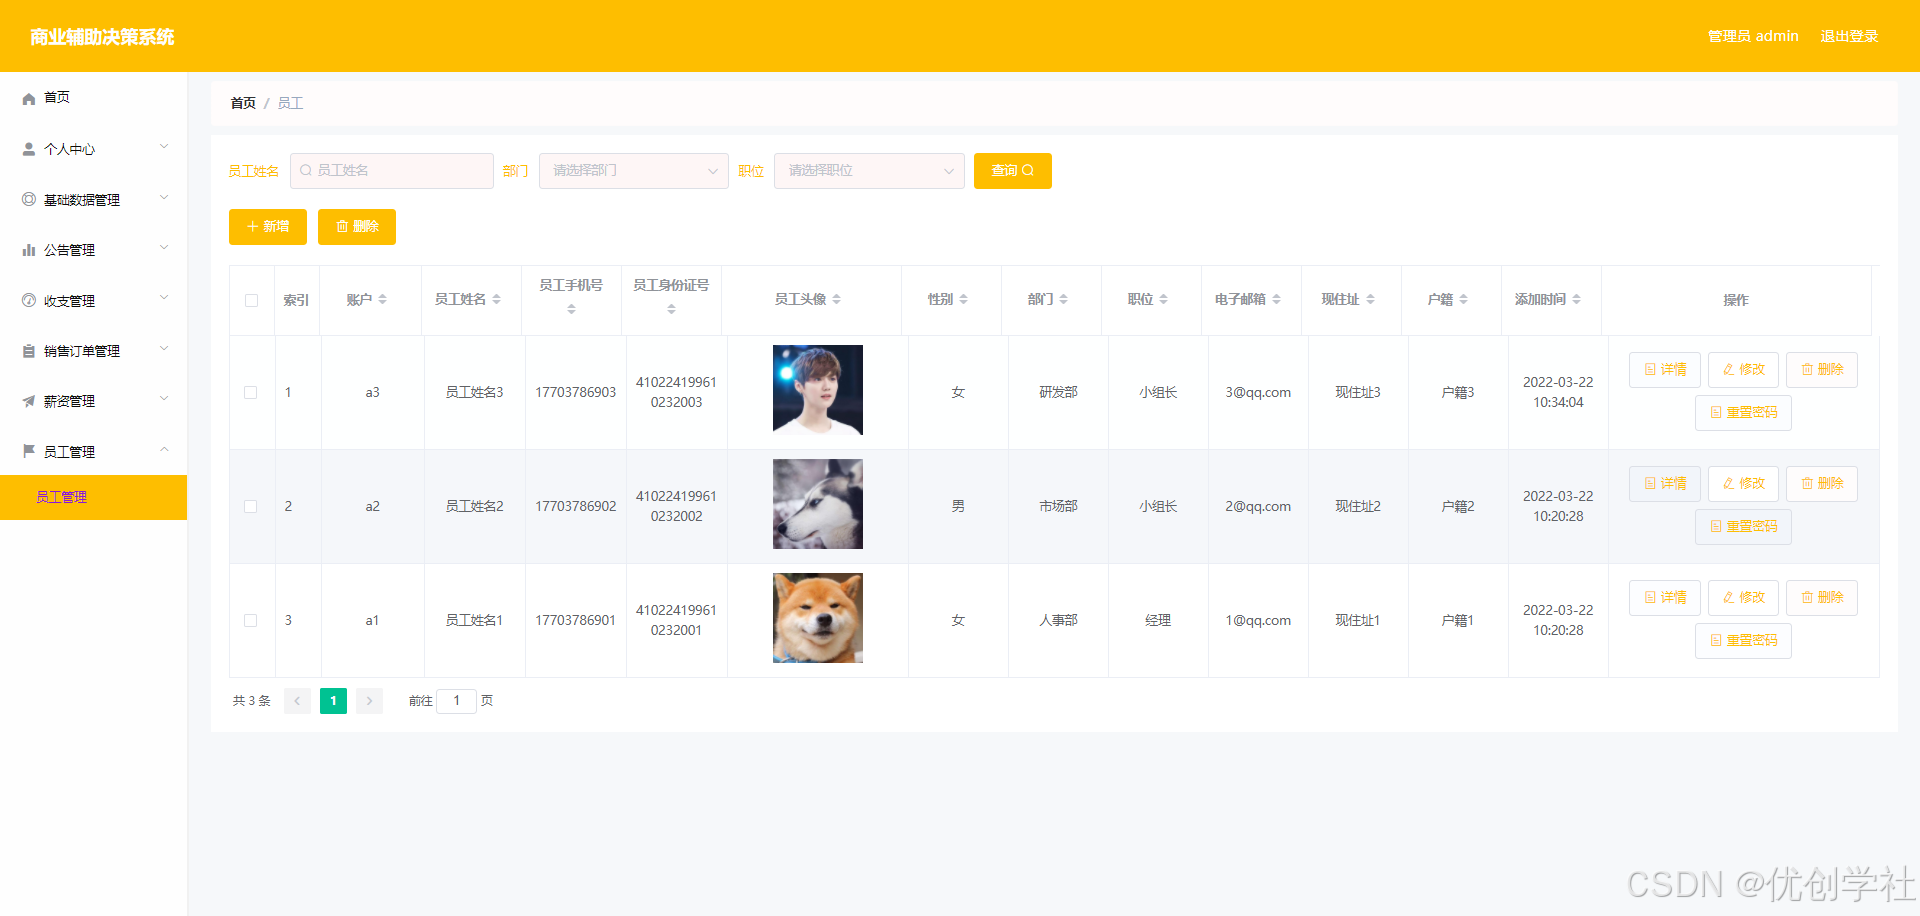Viewport: 1920px width, 916px height.
Task: Toggle the select-all header checkbox
Action: [251, 300]
